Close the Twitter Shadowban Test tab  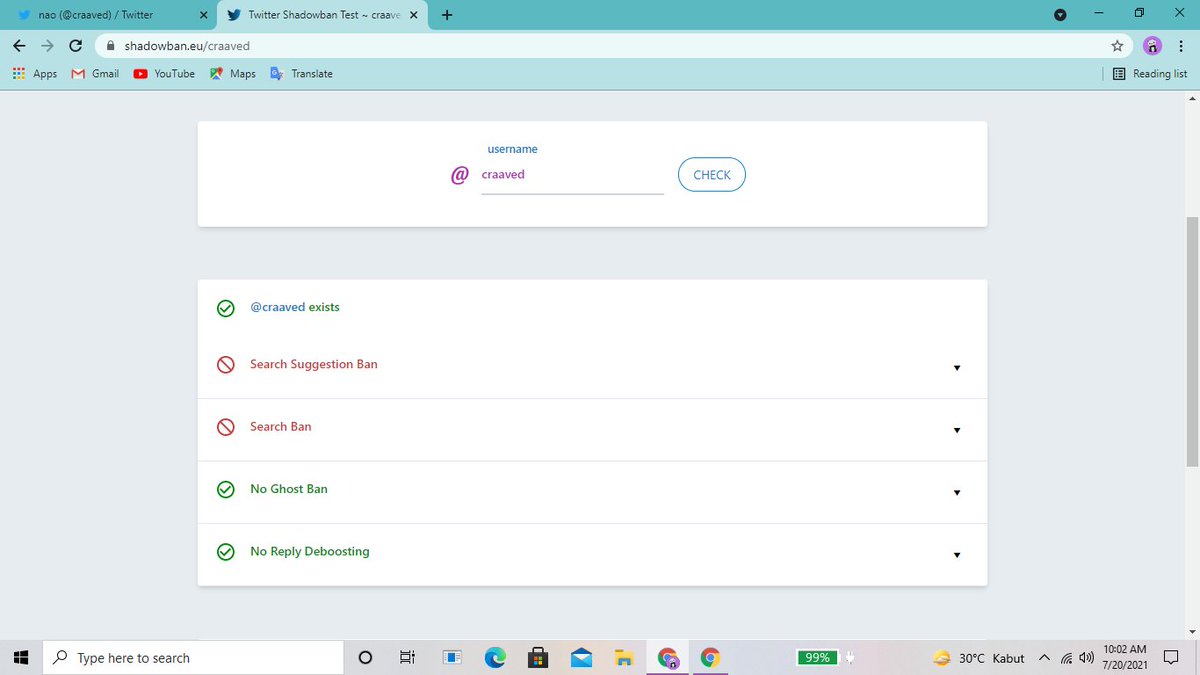(x=413, y=15)
